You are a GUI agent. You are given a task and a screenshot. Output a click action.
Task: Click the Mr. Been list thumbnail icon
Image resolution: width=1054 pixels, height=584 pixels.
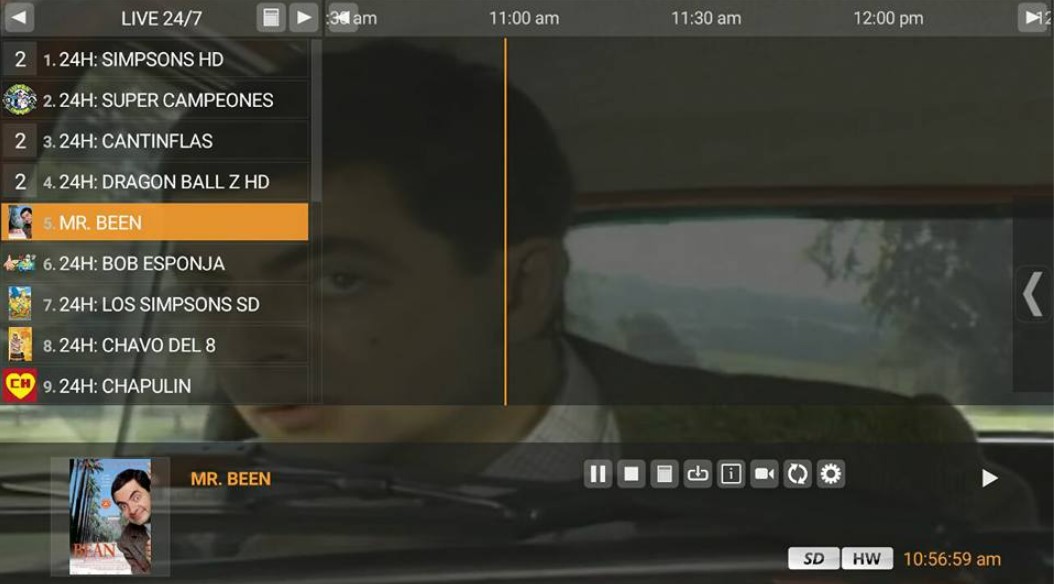pos(19,222)
